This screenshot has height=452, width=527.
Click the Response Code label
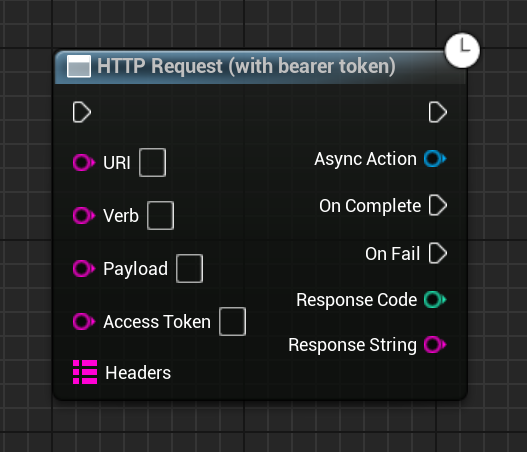[356, 299]
